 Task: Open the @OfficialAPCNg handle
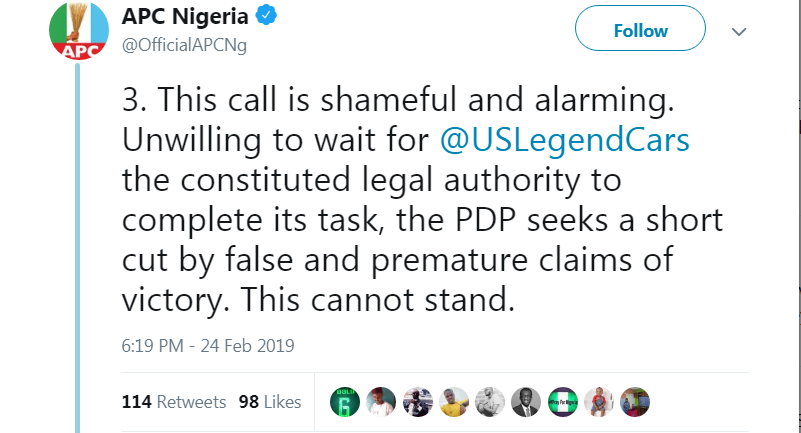click(185, 44)
